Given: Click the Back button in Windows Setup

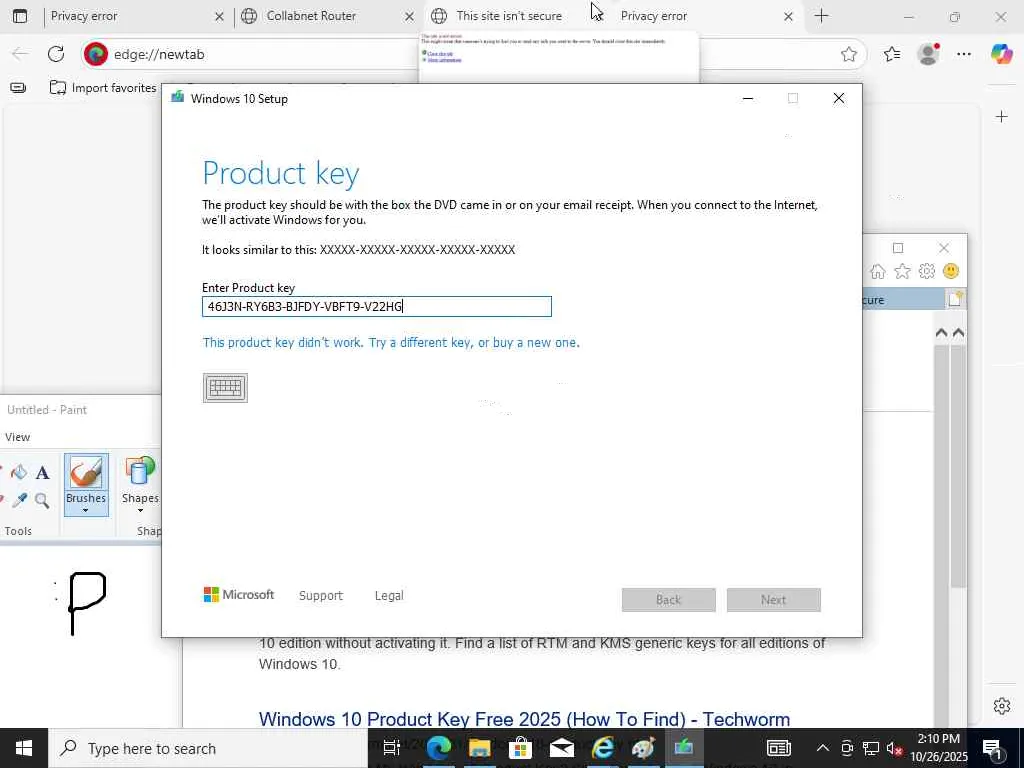Looking at the screenshot, I should click(669, 600).
